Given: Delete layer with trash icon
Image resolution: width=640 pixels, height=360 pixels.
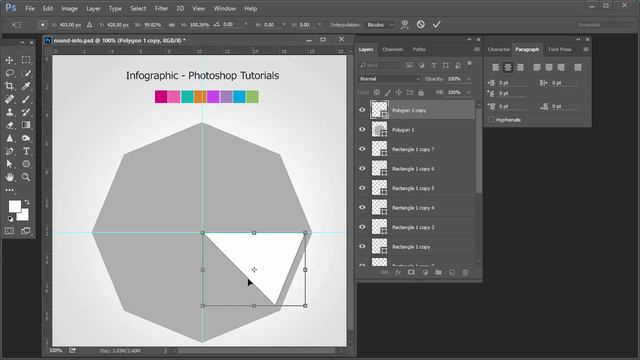Looking at the screenshot, I should point(465,272).
